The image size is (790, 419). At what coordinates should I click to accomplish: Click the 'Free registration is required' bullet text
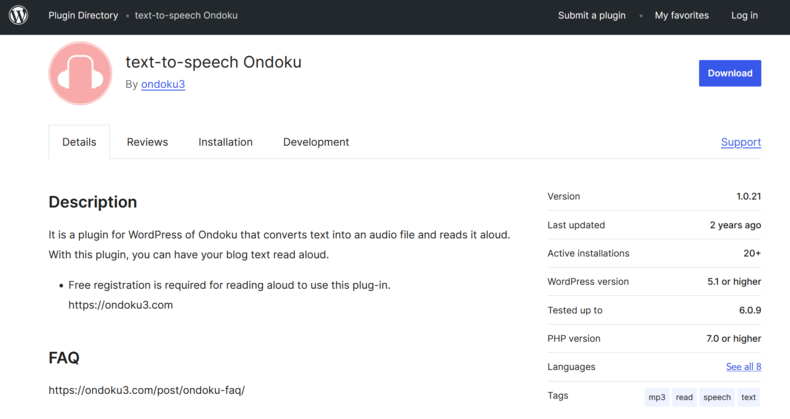[x=229, y=285]
